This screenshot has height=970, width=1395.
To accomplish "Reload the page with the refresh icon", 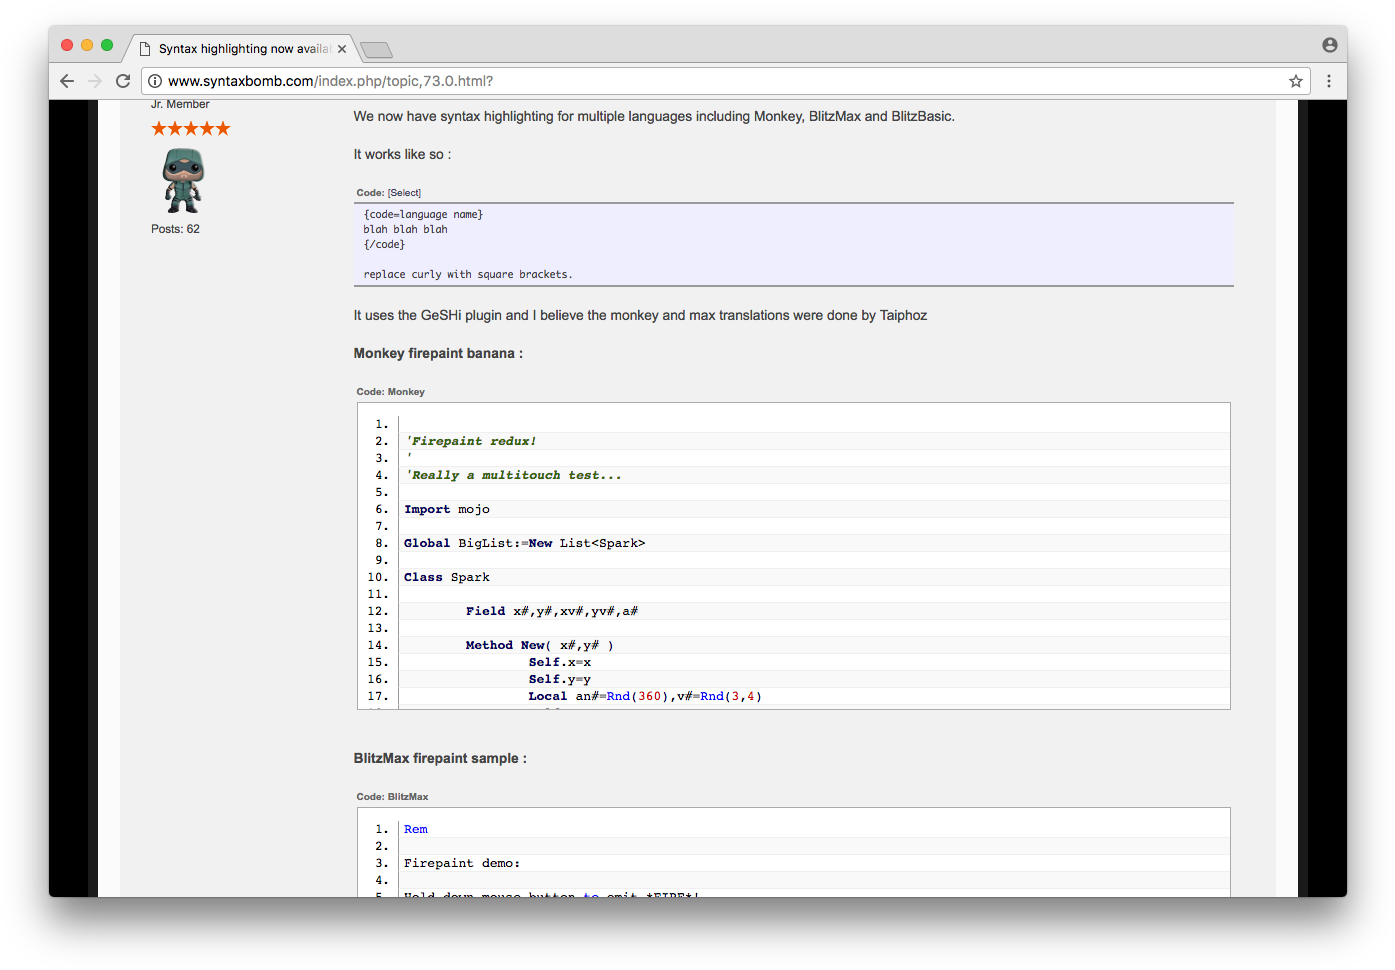I will 123,81.
